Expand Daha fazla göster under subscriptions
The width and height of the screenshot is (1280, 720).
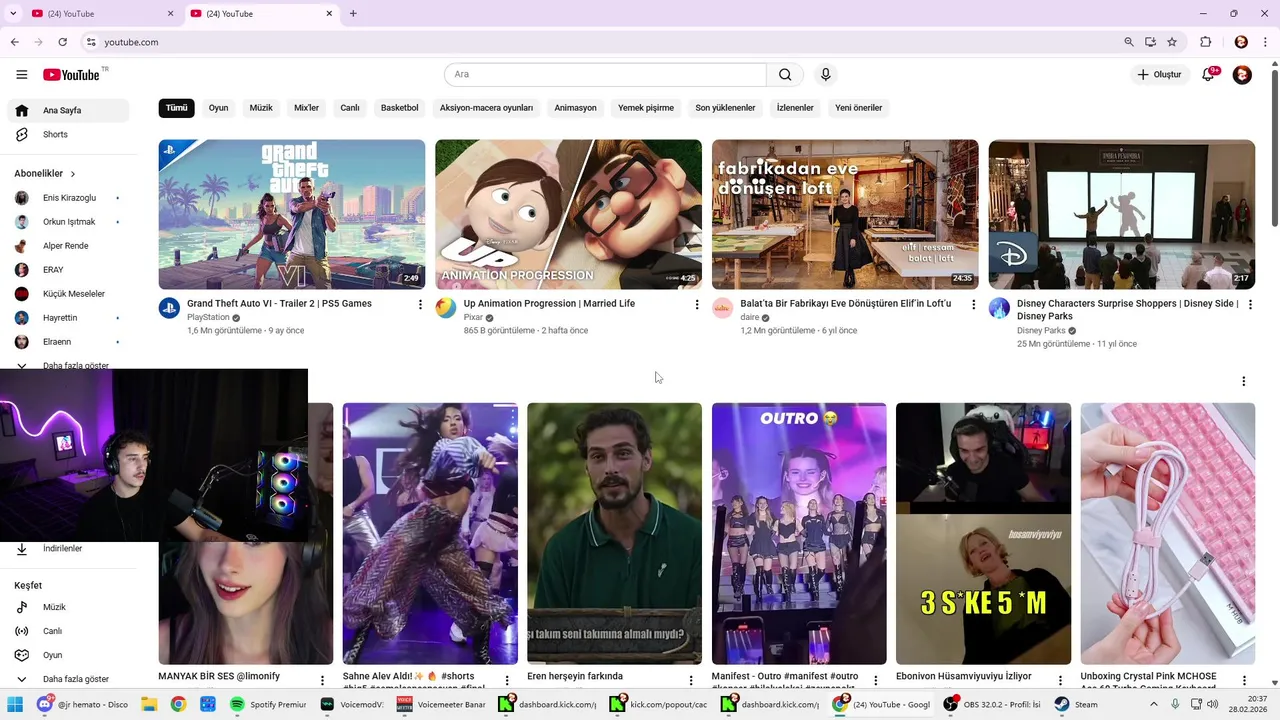[68, 365]
